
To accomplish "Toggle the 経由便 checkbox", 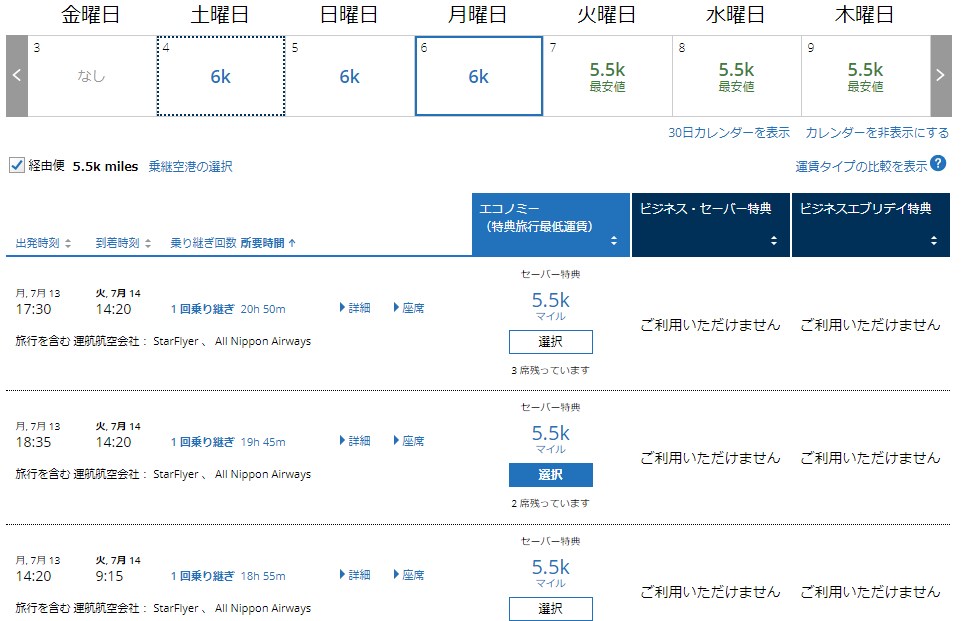I will (x=17, y=165).
